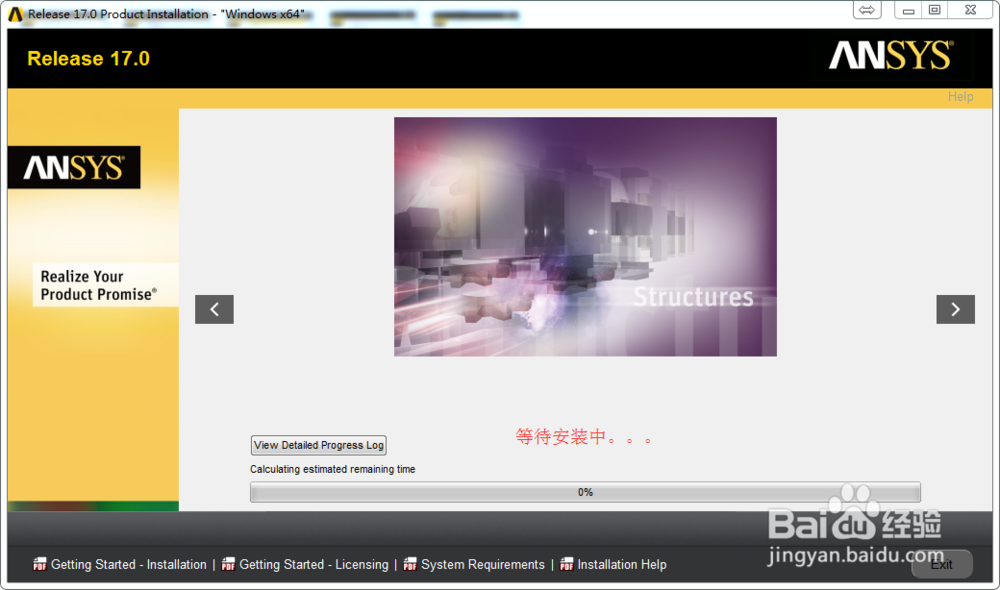Show the previous slideshow image

click(214, 309)
